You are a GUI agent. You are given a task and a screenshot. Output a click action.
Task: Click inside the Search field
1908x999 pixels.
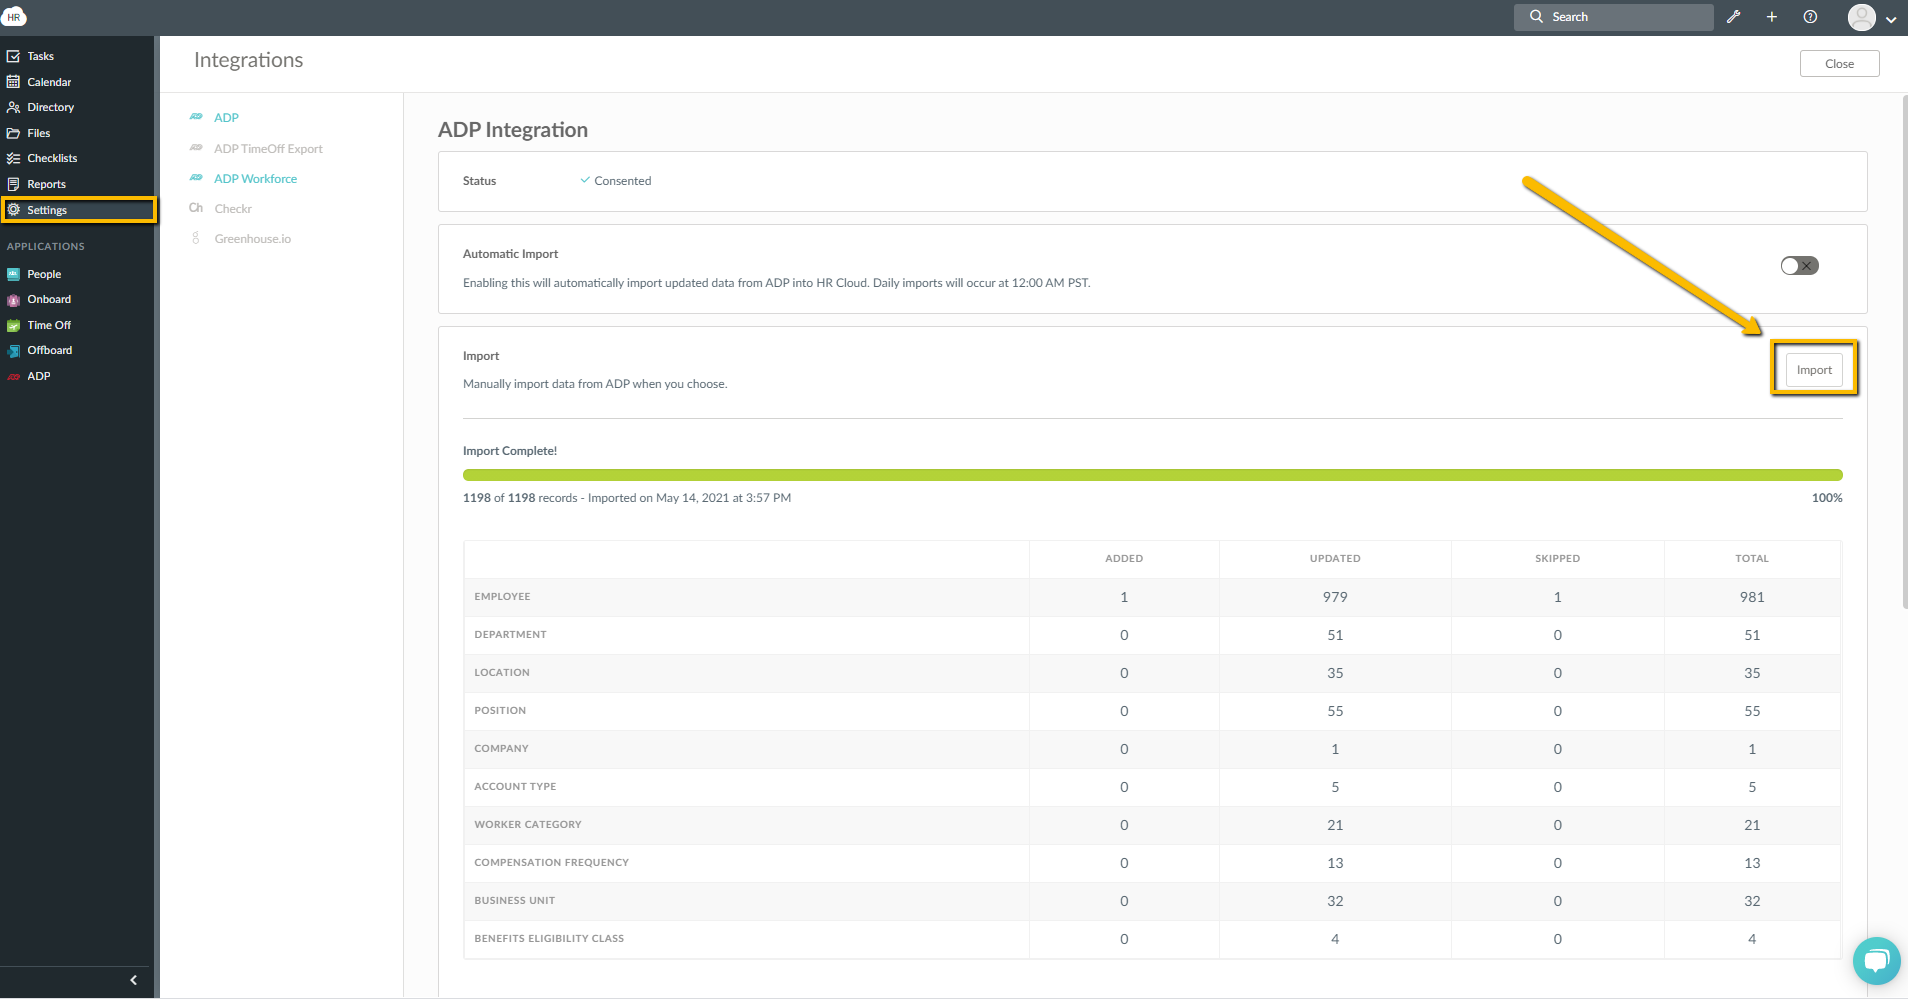tap(1612, 17)
